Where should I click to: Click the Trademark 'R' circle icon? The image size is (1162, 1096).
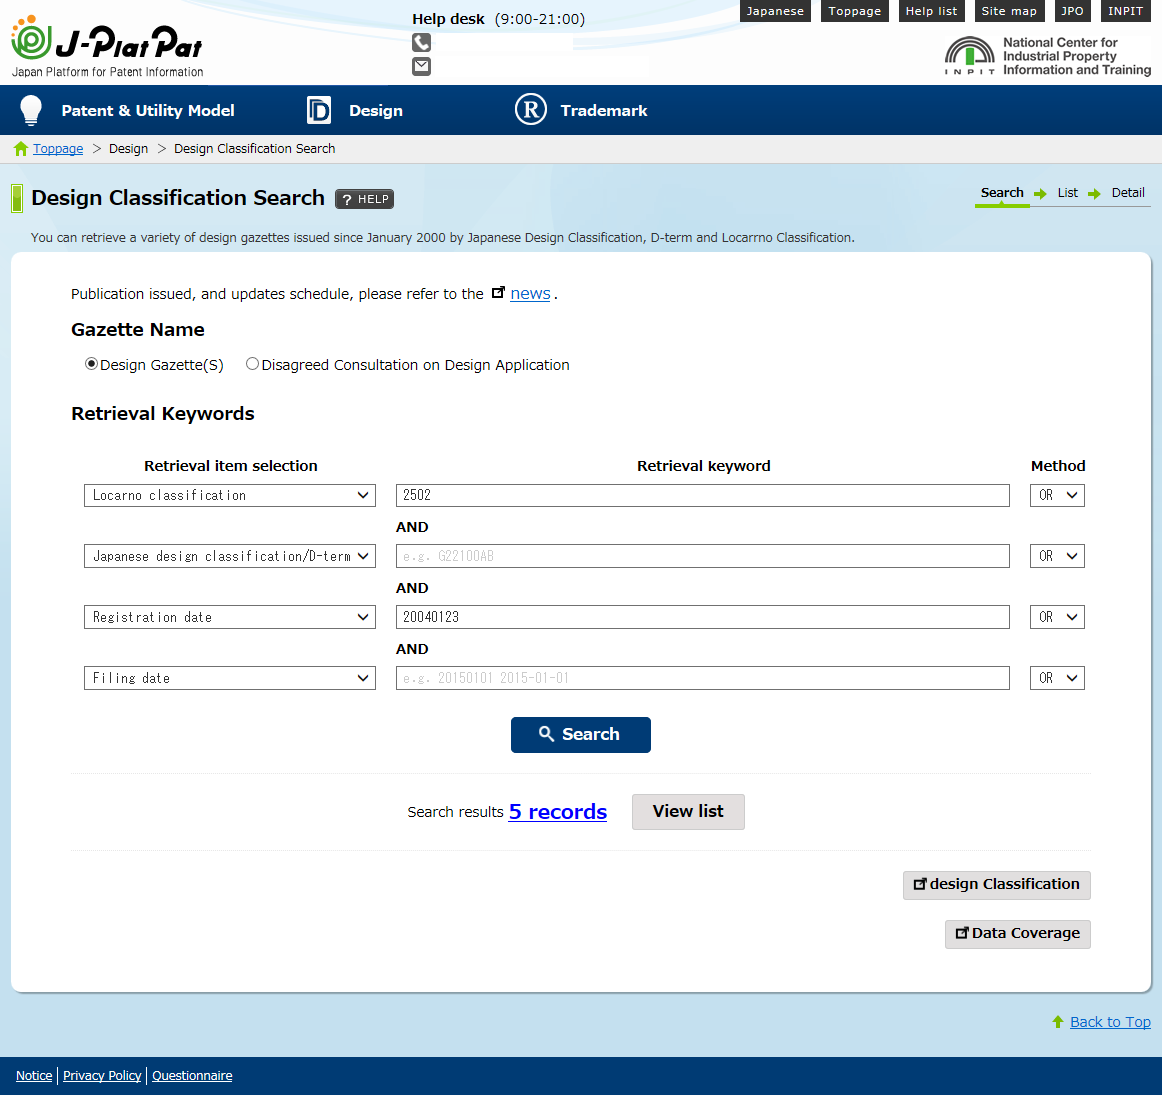coord(530,110)
